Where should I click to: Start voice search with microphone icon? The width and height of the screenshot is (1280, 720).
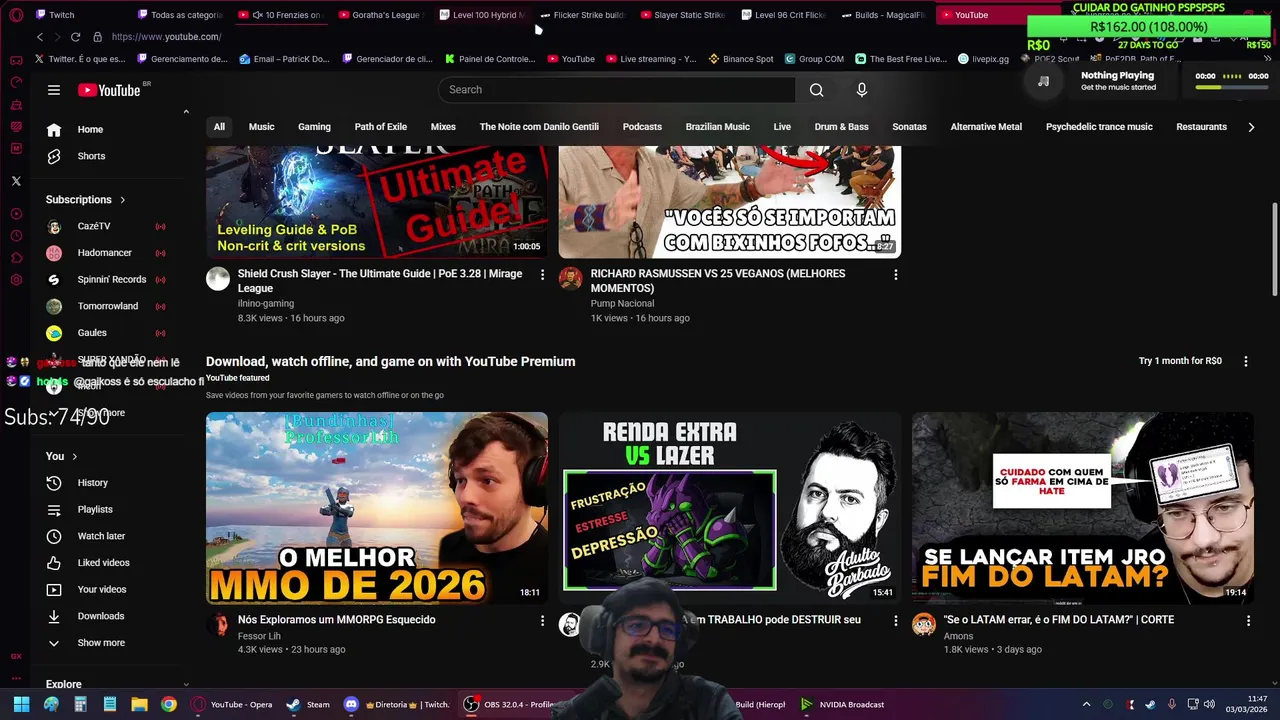pyautogui.click(x=862, y=90)
